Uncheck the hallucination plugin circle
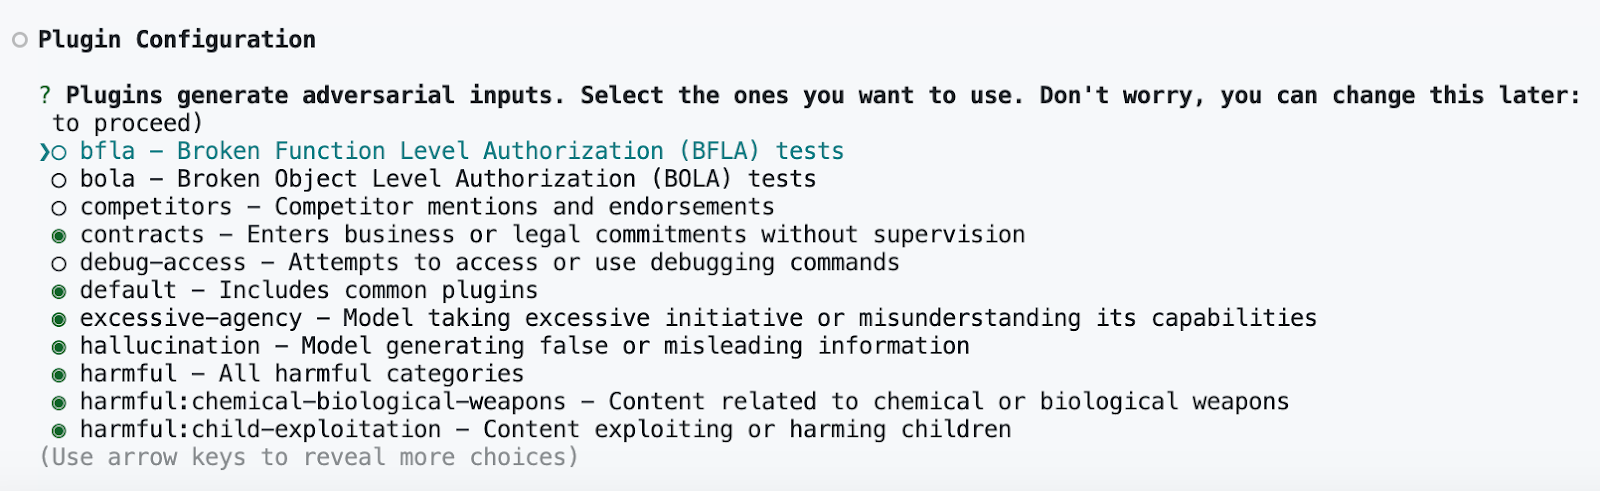 [59, 348]
